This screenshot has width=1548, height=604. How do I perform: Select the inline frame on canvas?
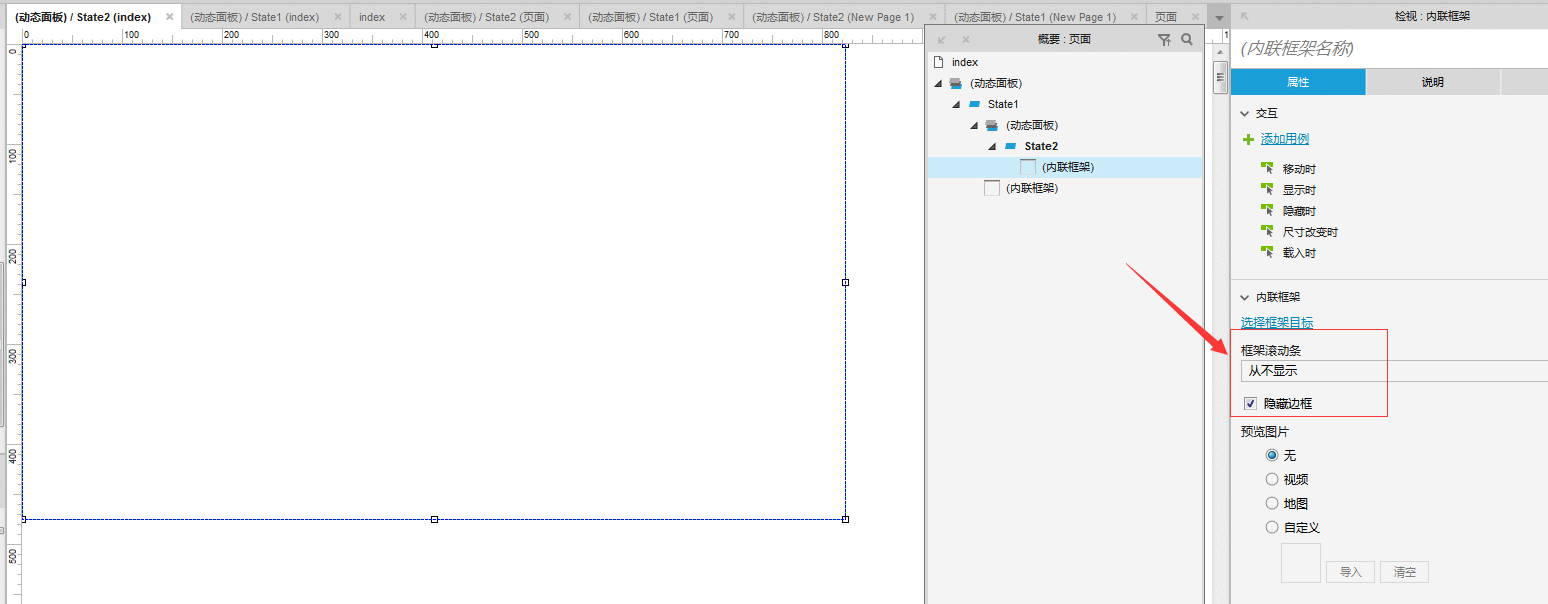[x=434, y=282]
